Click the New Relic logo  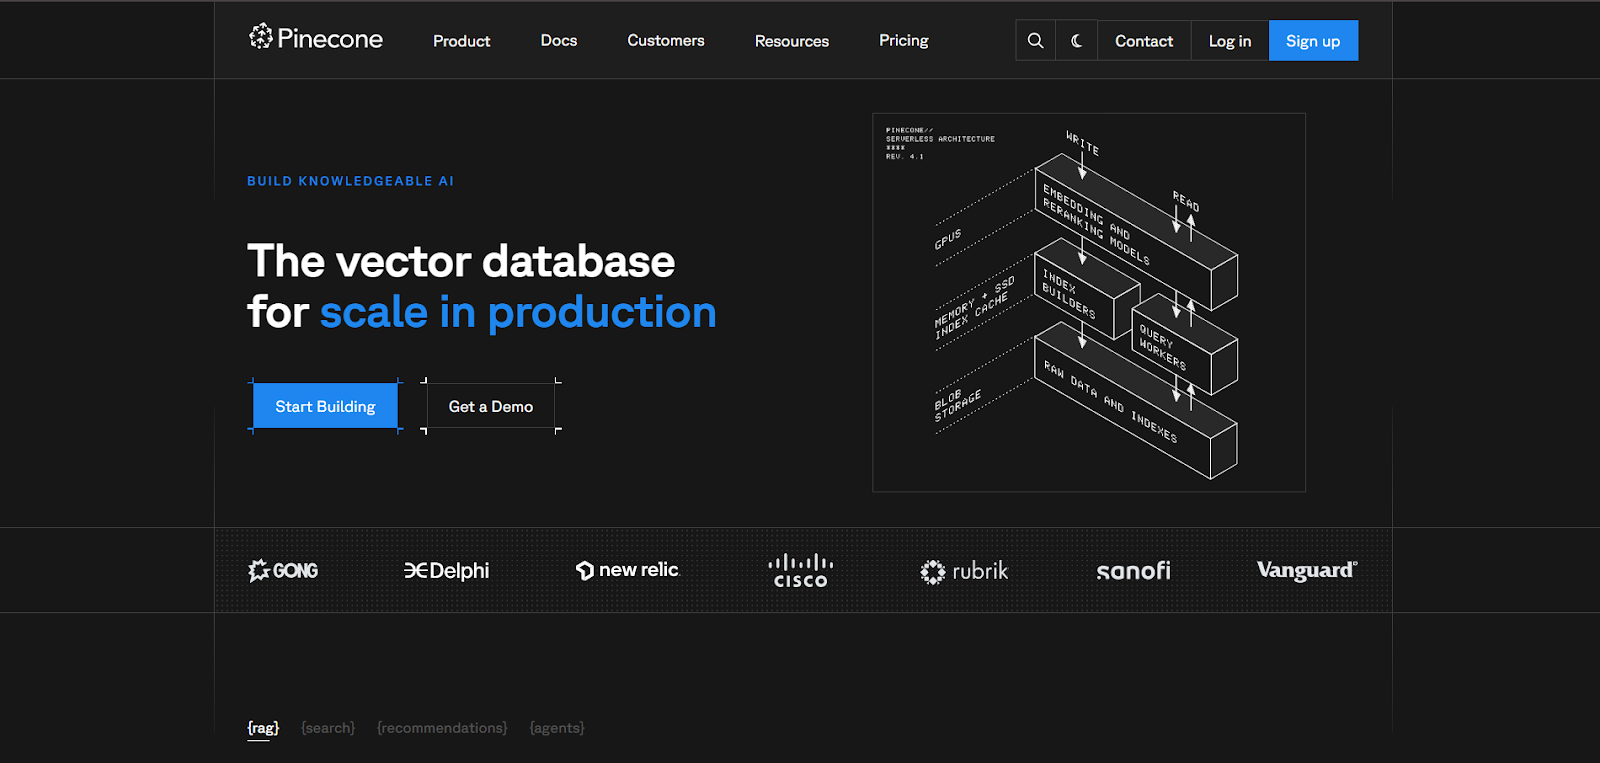point(628,570)
